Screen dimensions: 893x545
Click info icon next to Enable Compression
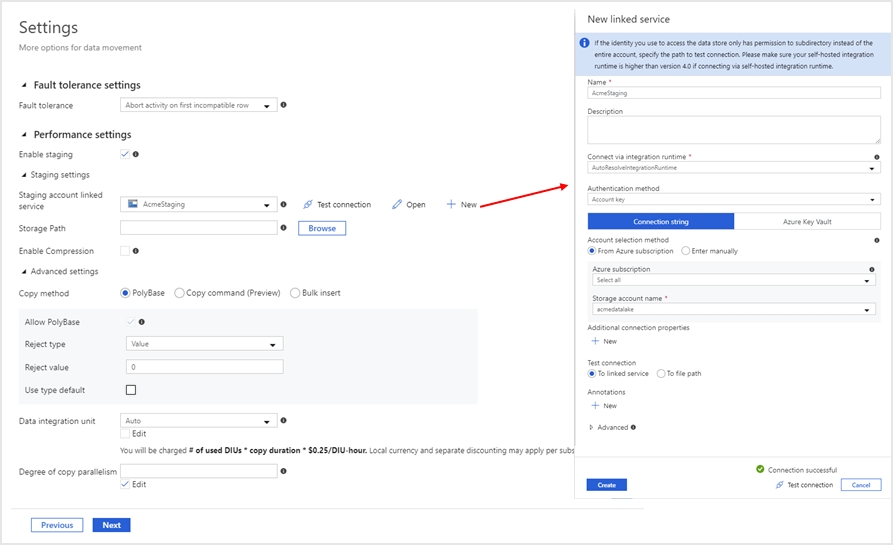[136, 251]
